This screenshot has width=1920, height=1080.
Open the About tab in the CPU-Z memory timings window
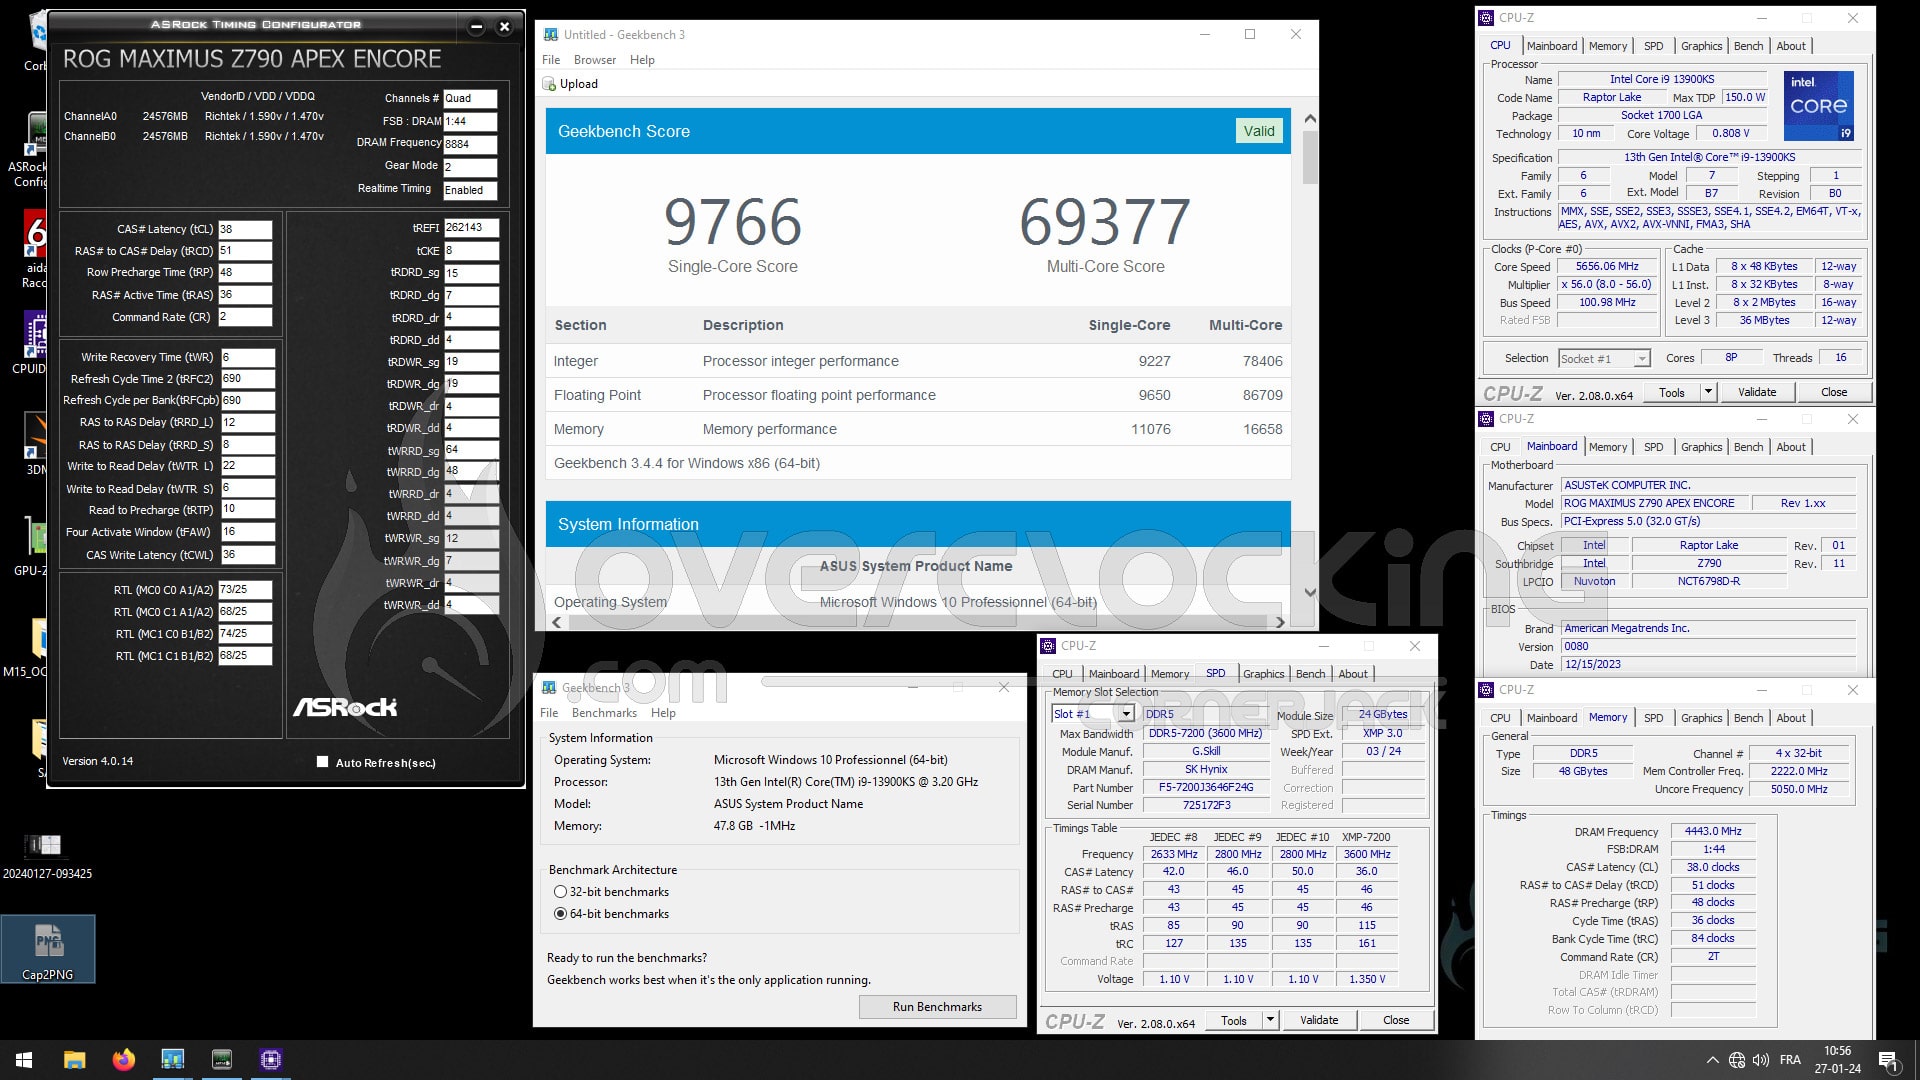pos(1791,718)
